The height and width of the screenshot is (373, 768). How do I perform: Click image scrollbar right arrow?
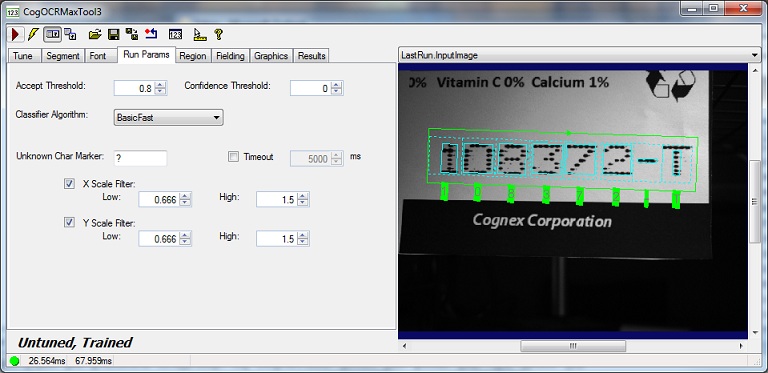pyautogui.click(x=742, y=346)
